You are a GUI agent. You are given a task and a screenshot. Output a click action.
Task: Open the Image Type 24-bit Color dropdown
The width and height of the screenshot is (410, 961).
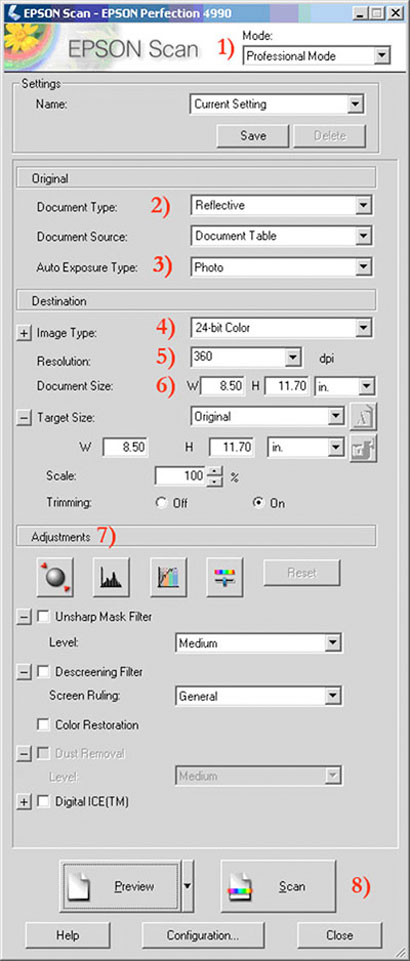tap(281, 328)
